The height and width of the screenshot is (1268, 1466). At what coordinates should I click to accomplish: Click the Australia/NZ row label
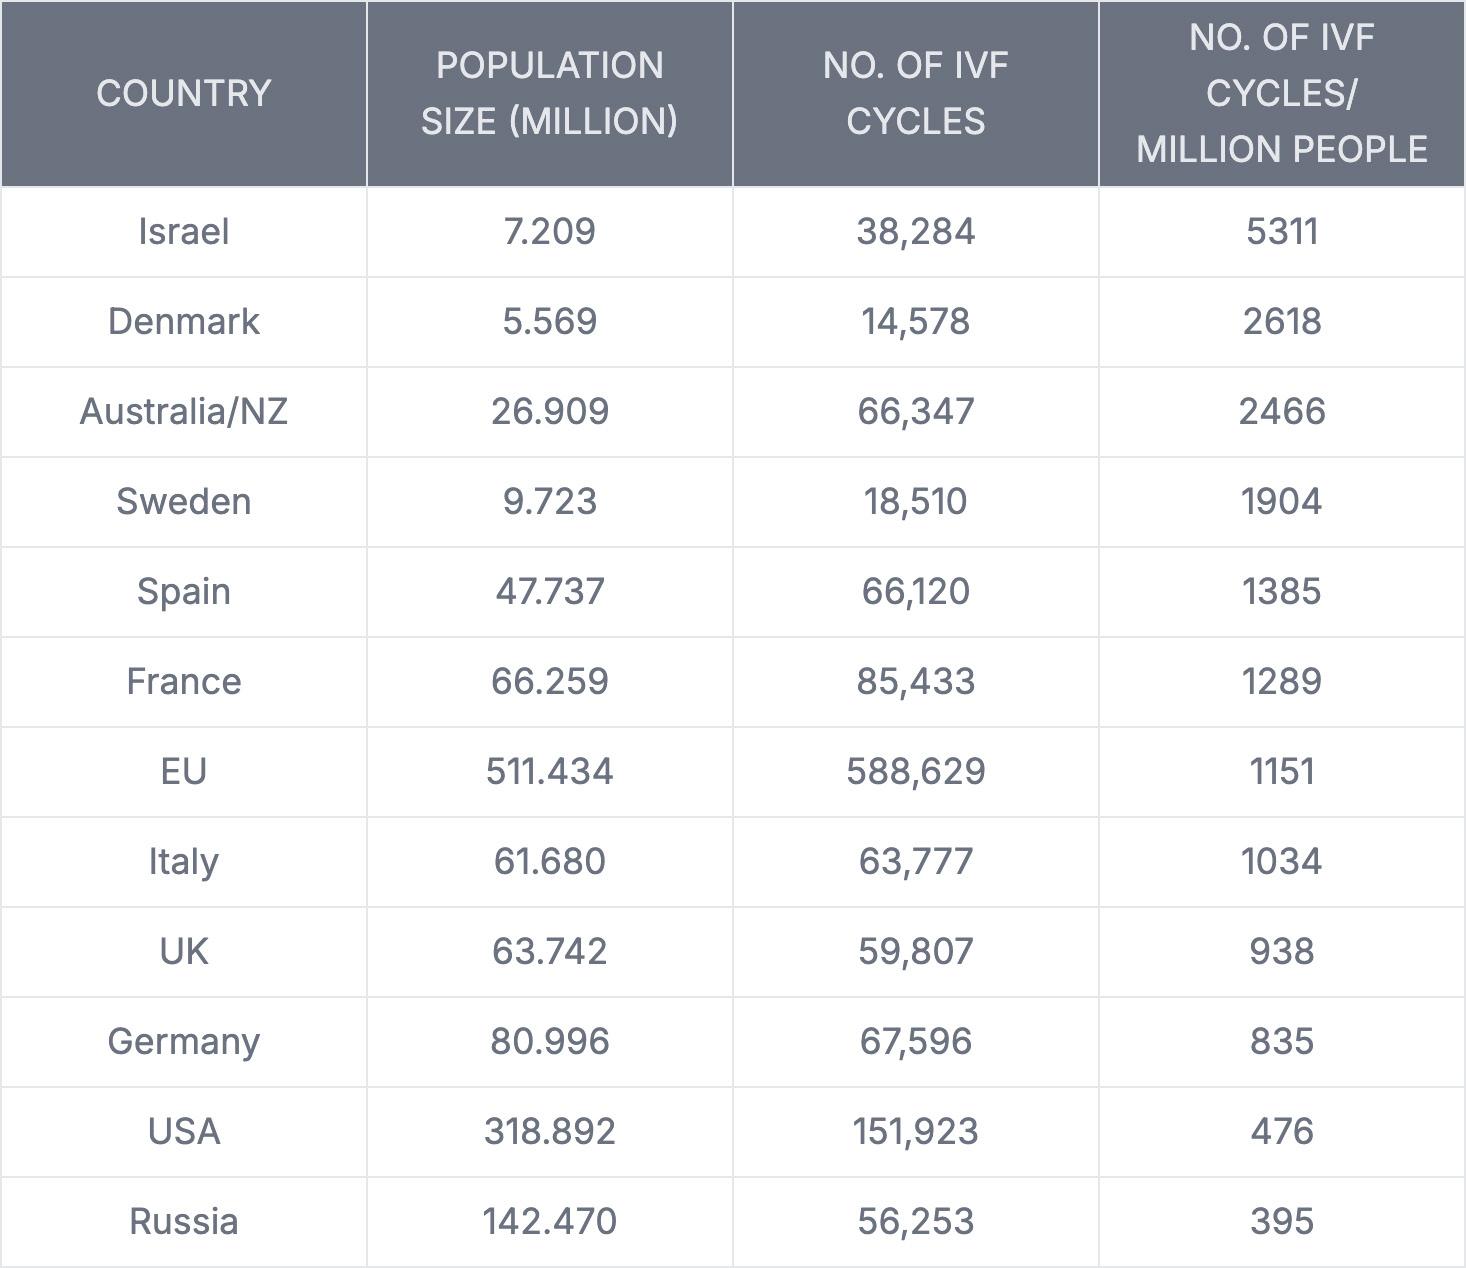click(x=184, y=412)
